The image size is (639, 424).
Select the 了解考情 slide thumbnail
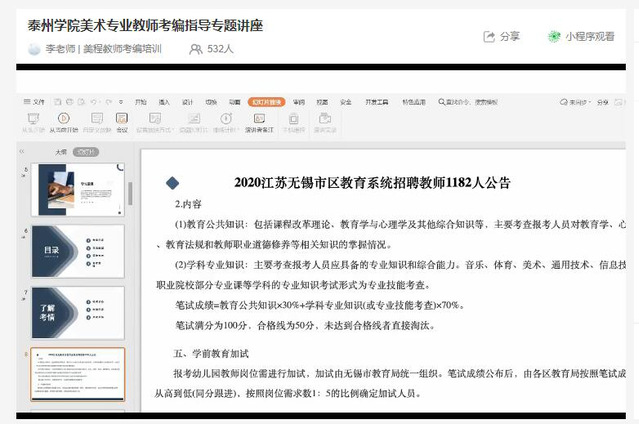click(x=78, y=312)
